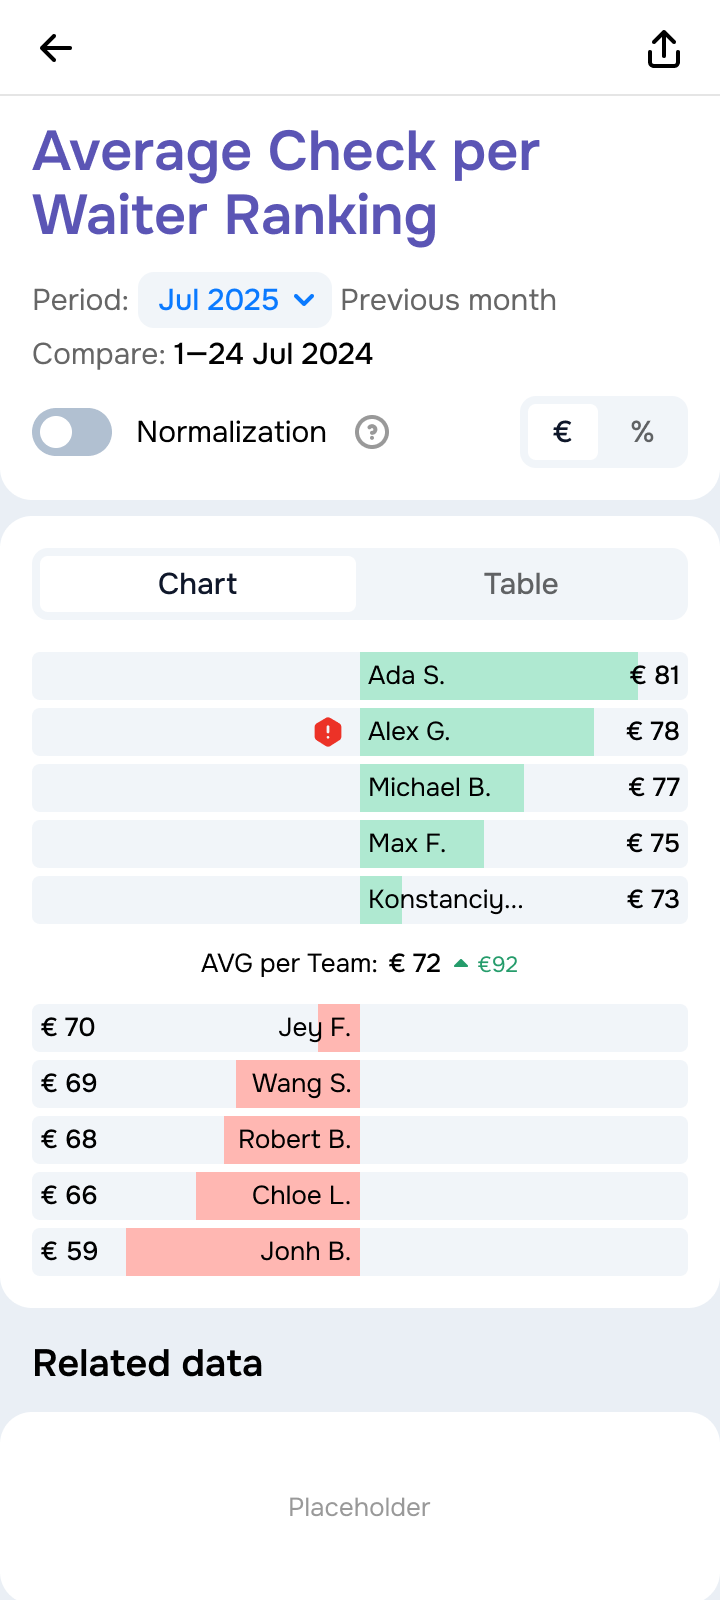The width and height of the screenshot is (720, 1600).
Task: Open Michael B. row in the chart
Action: pos(442,788)
